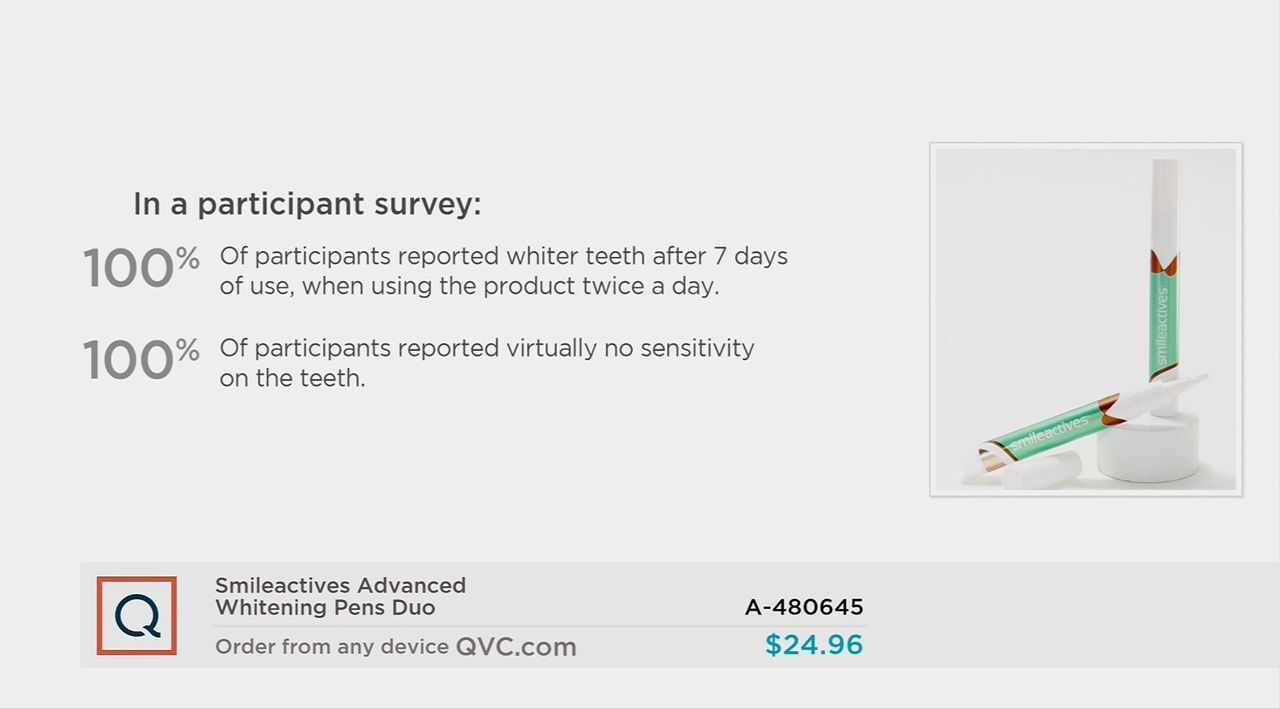This screenshot has width=1280, height=709.
Task: Click the white round pedestal in photo
Action: click(1148, 444)
